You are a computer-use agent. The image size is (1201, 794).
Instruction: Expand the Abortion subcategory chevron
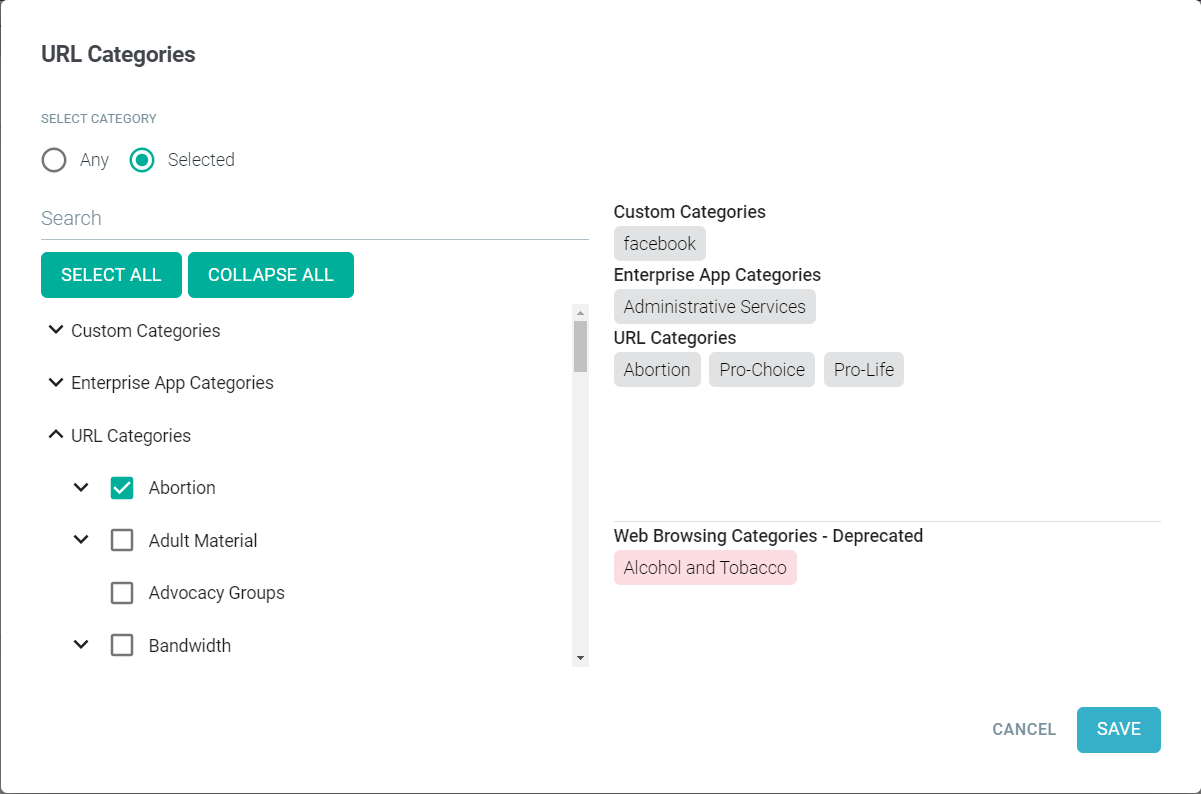click(81, 487)
